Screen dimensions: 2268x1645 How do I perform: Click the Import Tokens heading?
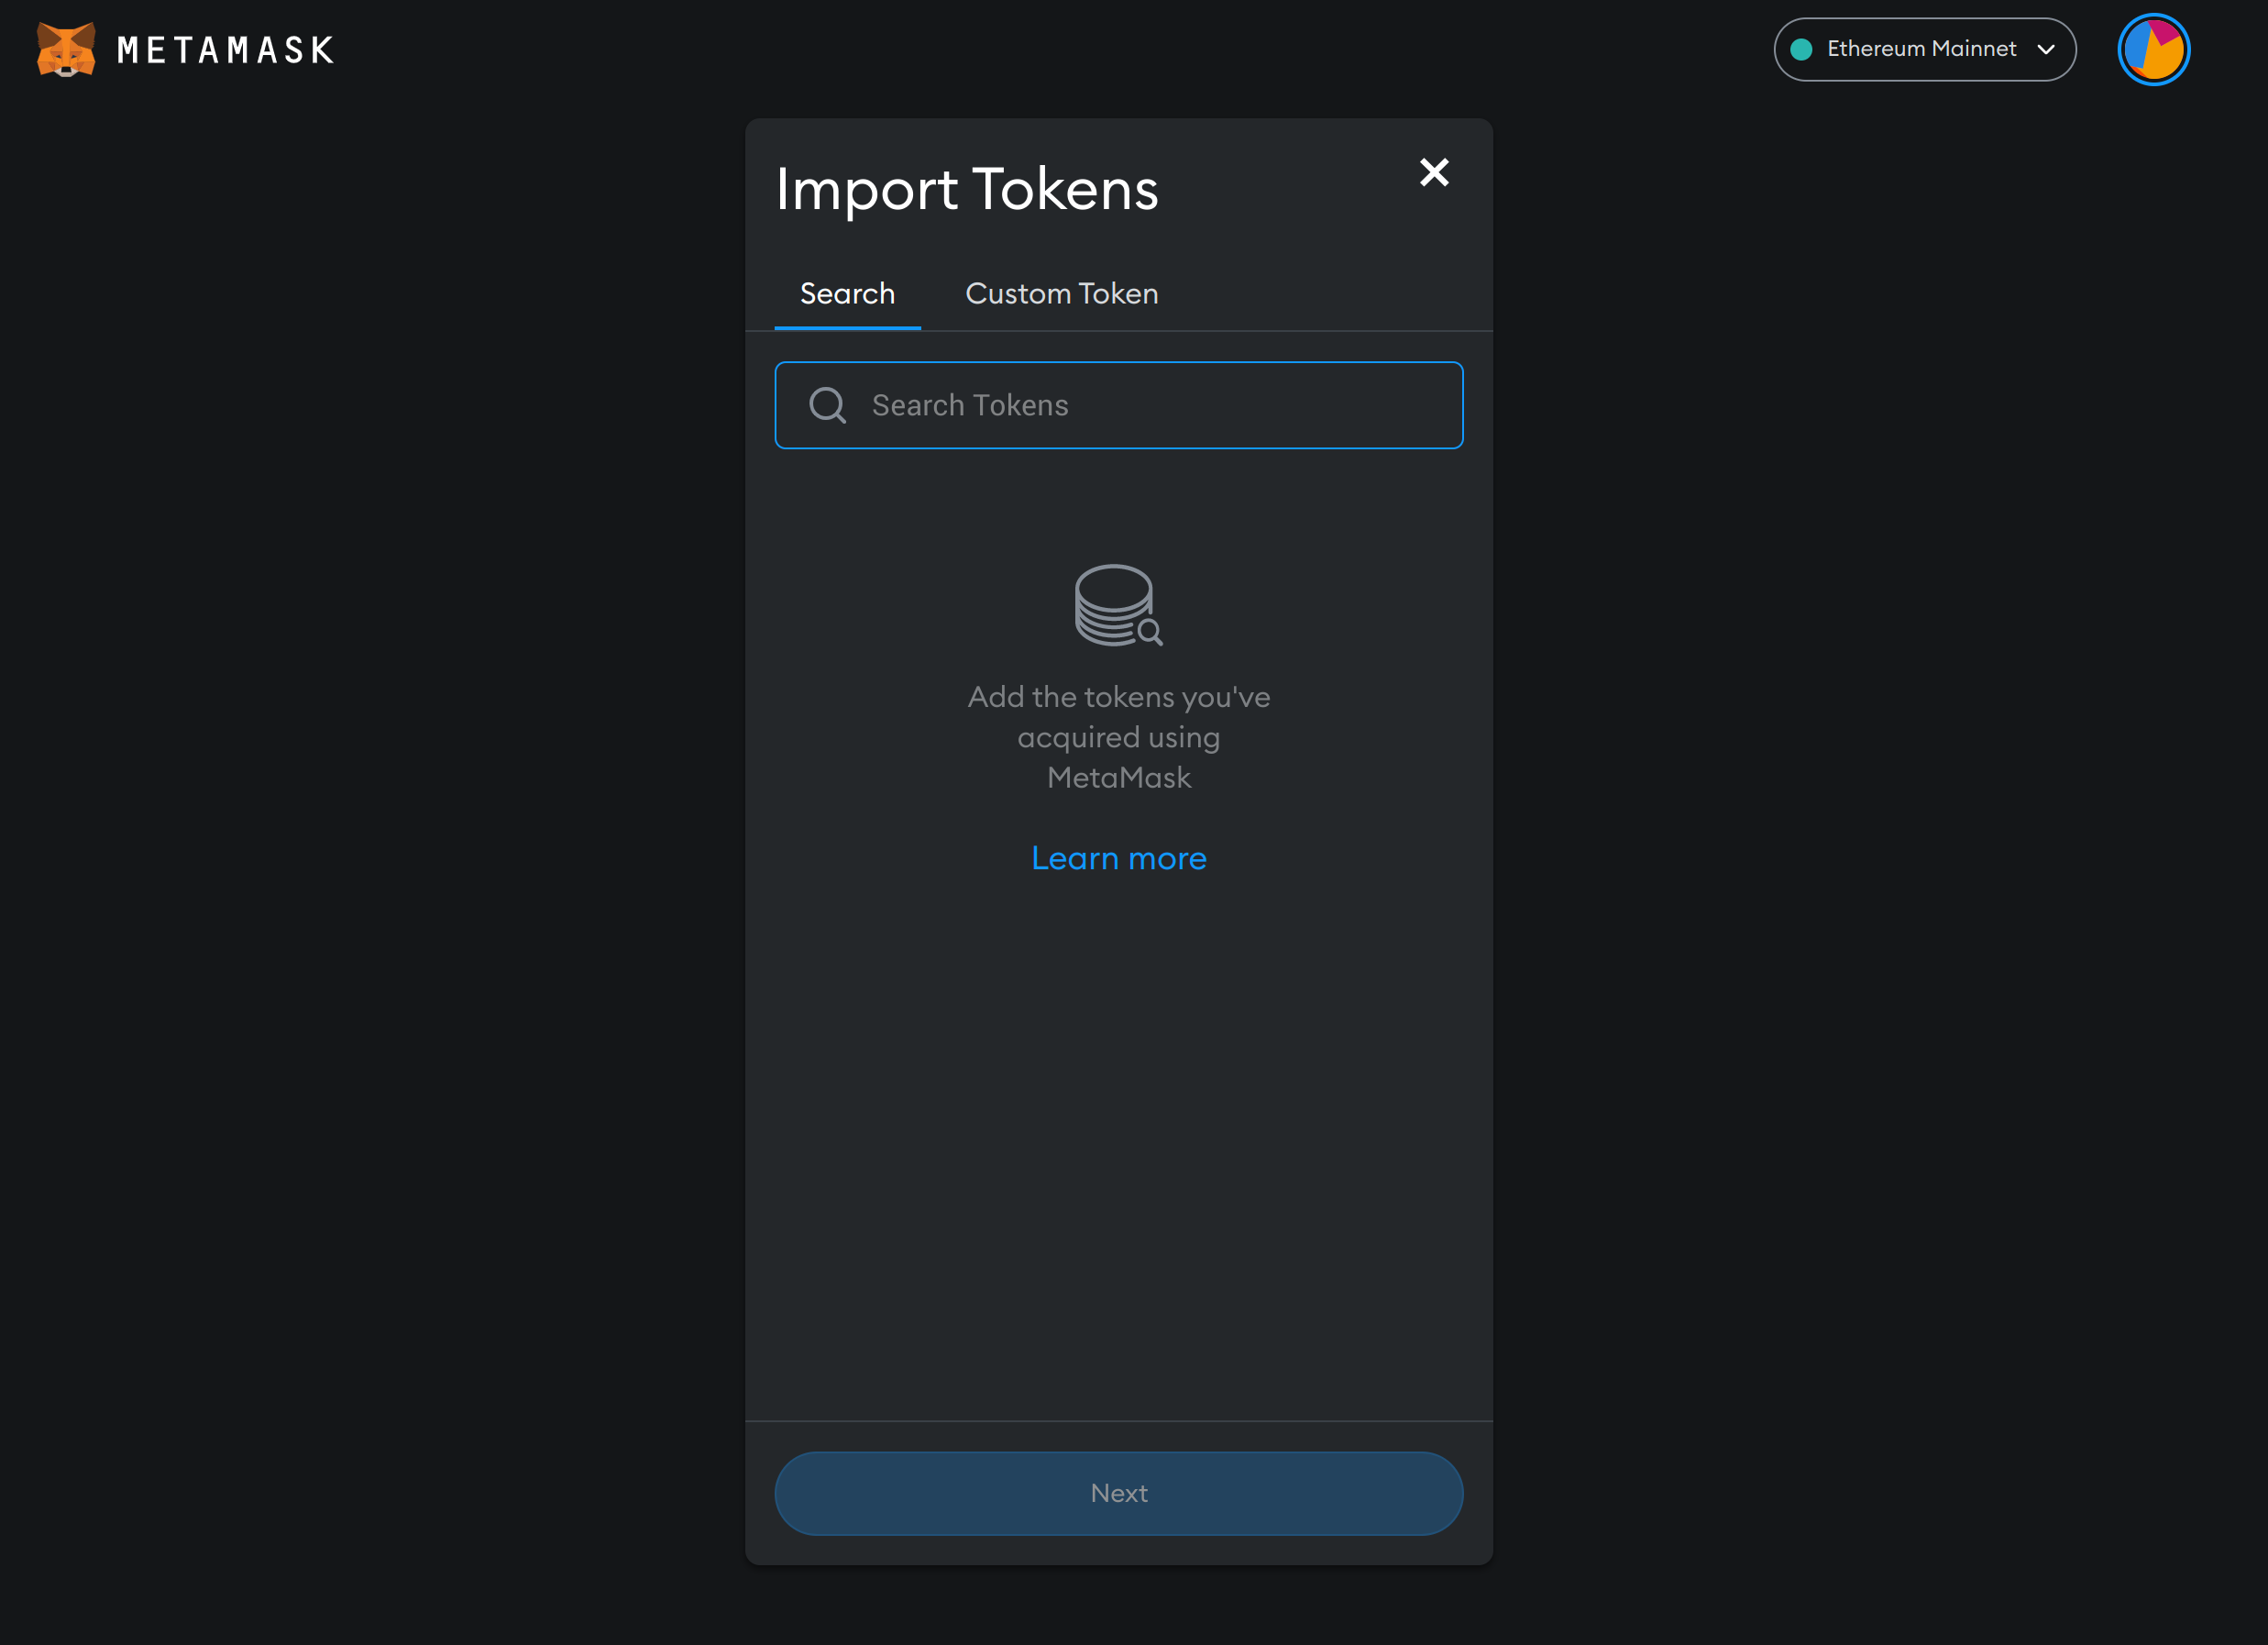[x=966, y=188]
